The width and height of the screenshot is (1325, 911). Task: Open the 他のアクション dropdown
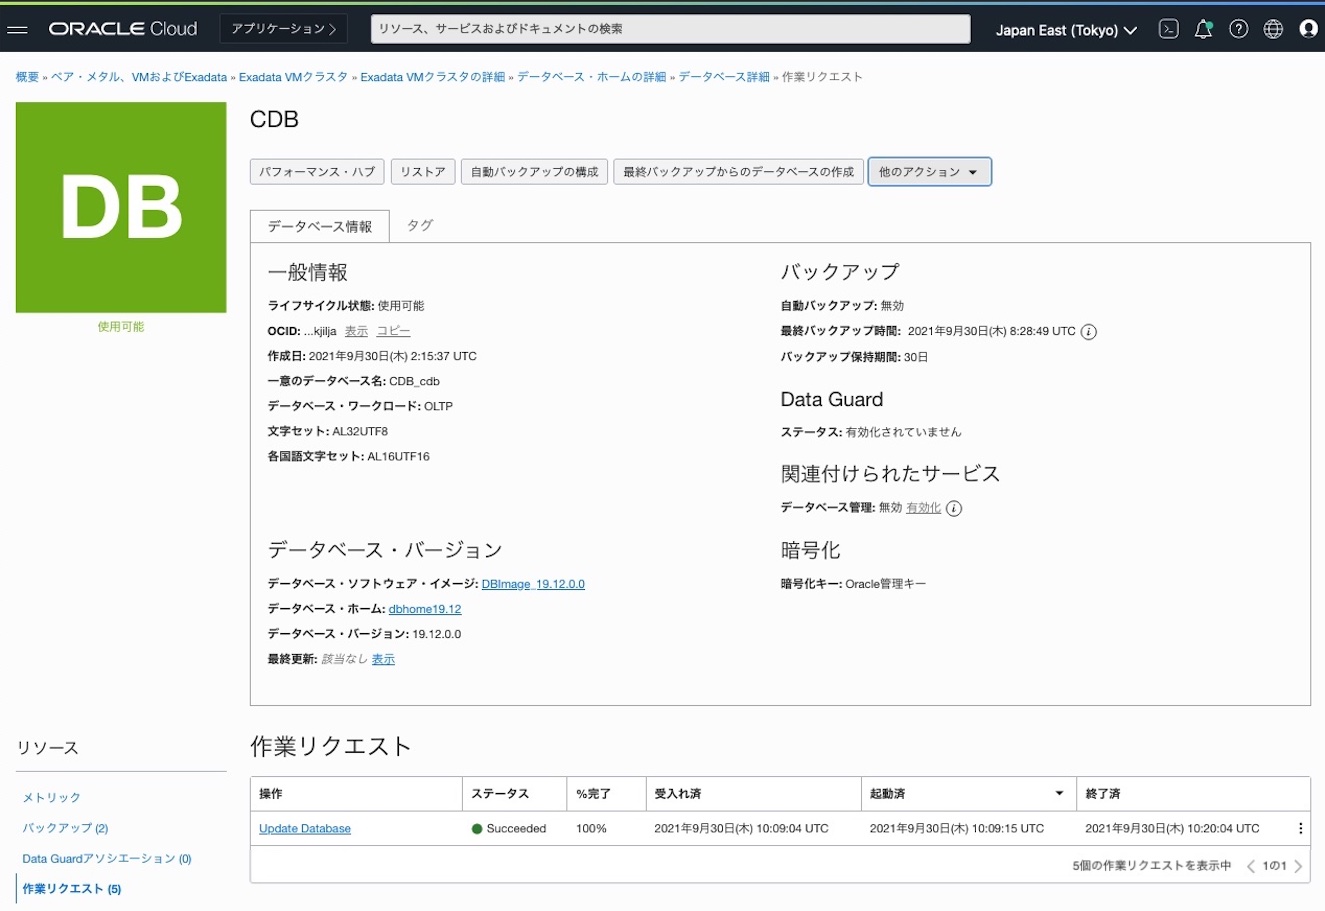929,172
